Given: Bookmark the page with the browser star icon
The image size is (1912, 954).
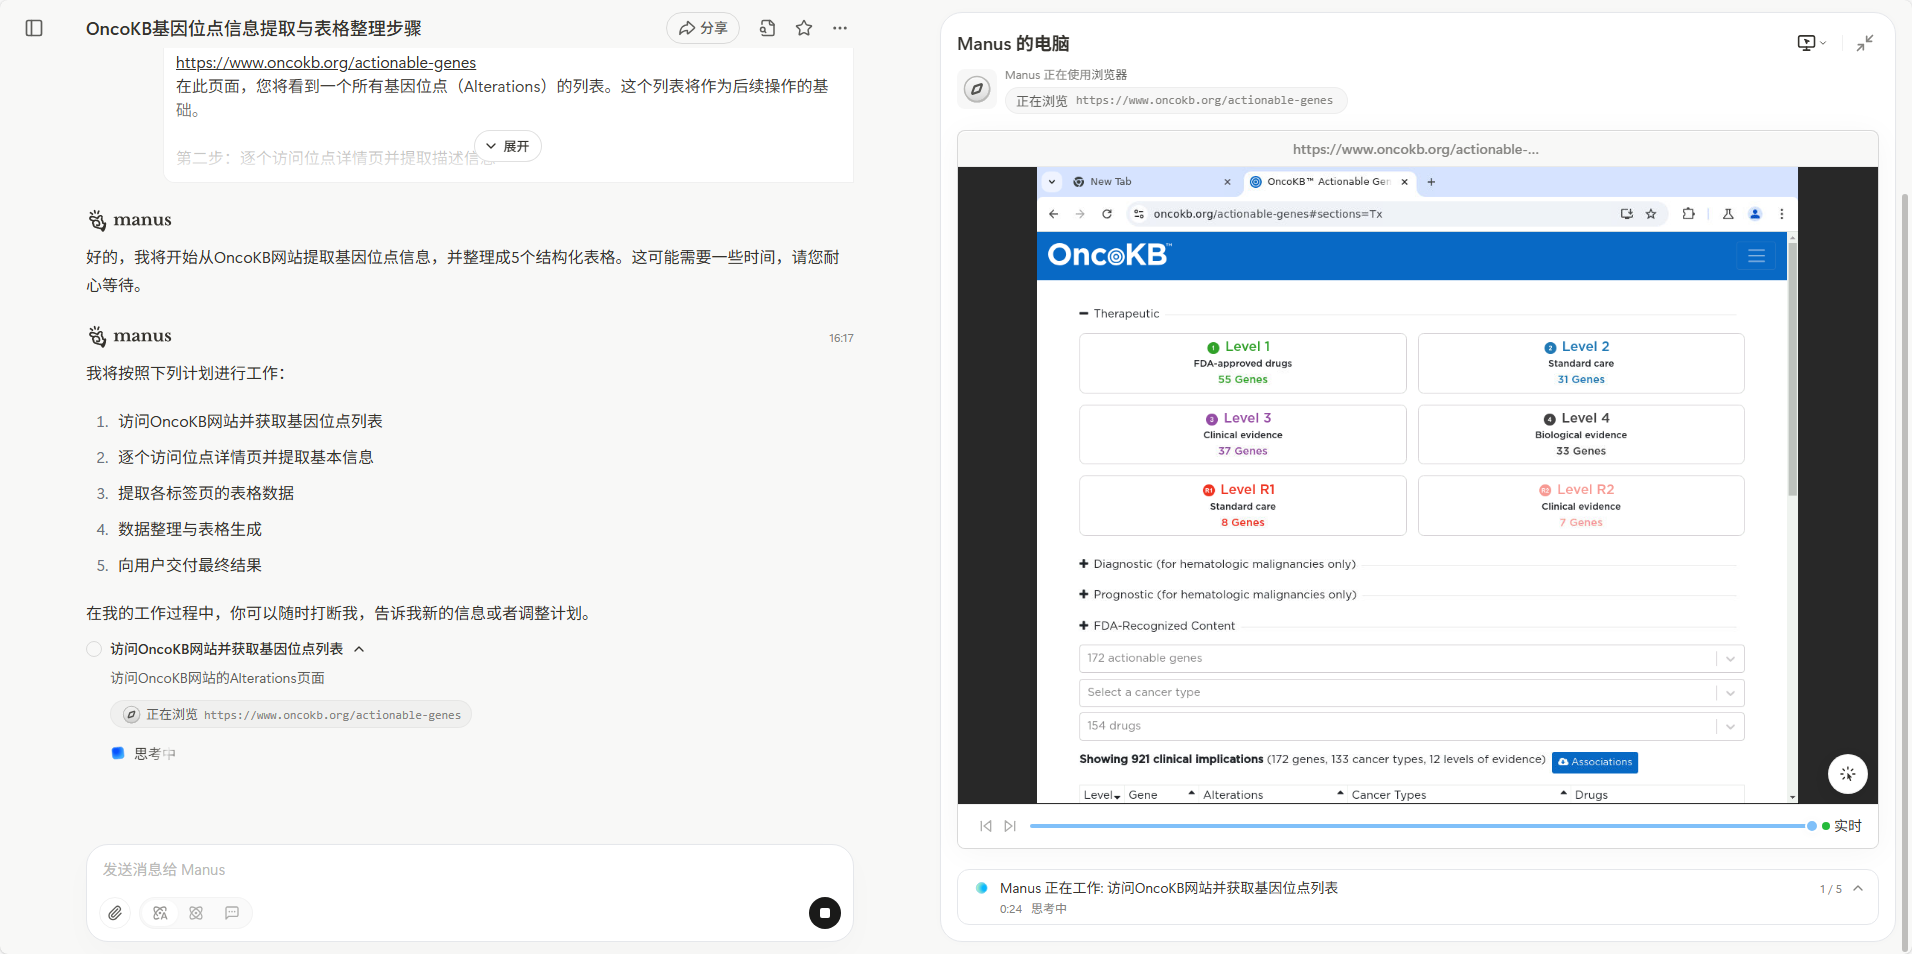Looking at the screenshot, I should pos(1651,214).
